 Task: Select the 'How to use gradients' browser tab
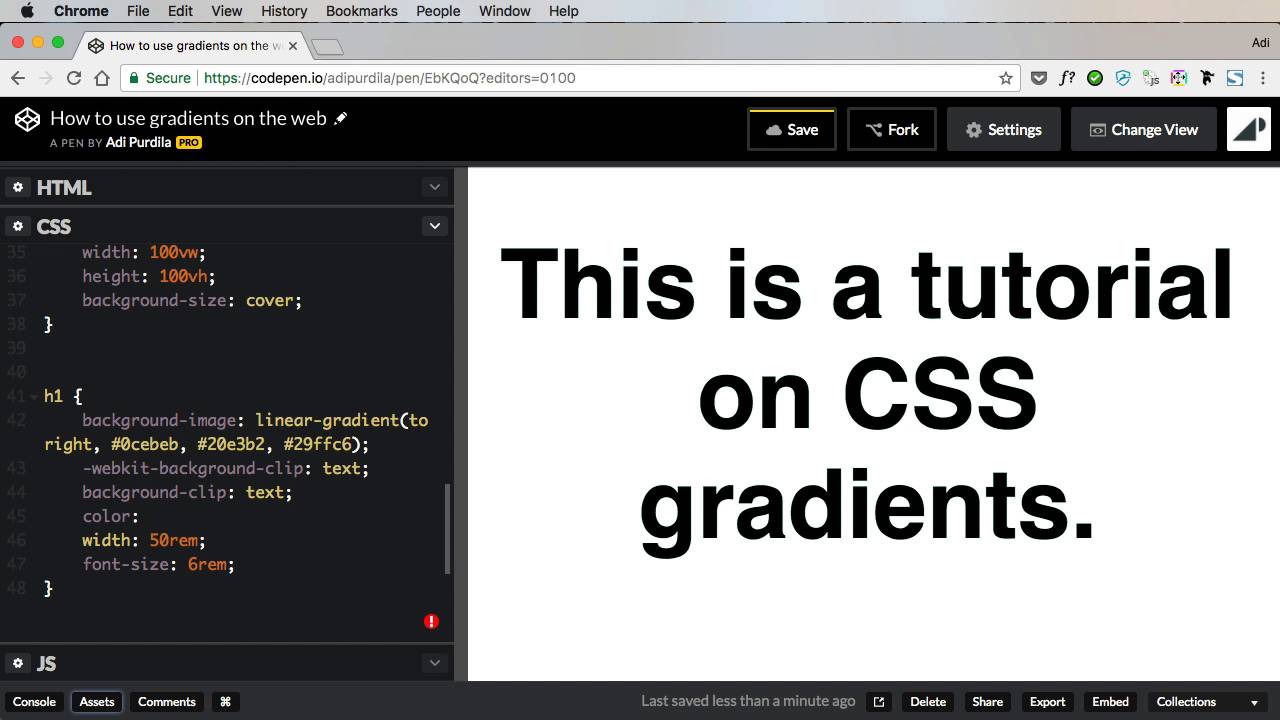coord(190,45)
